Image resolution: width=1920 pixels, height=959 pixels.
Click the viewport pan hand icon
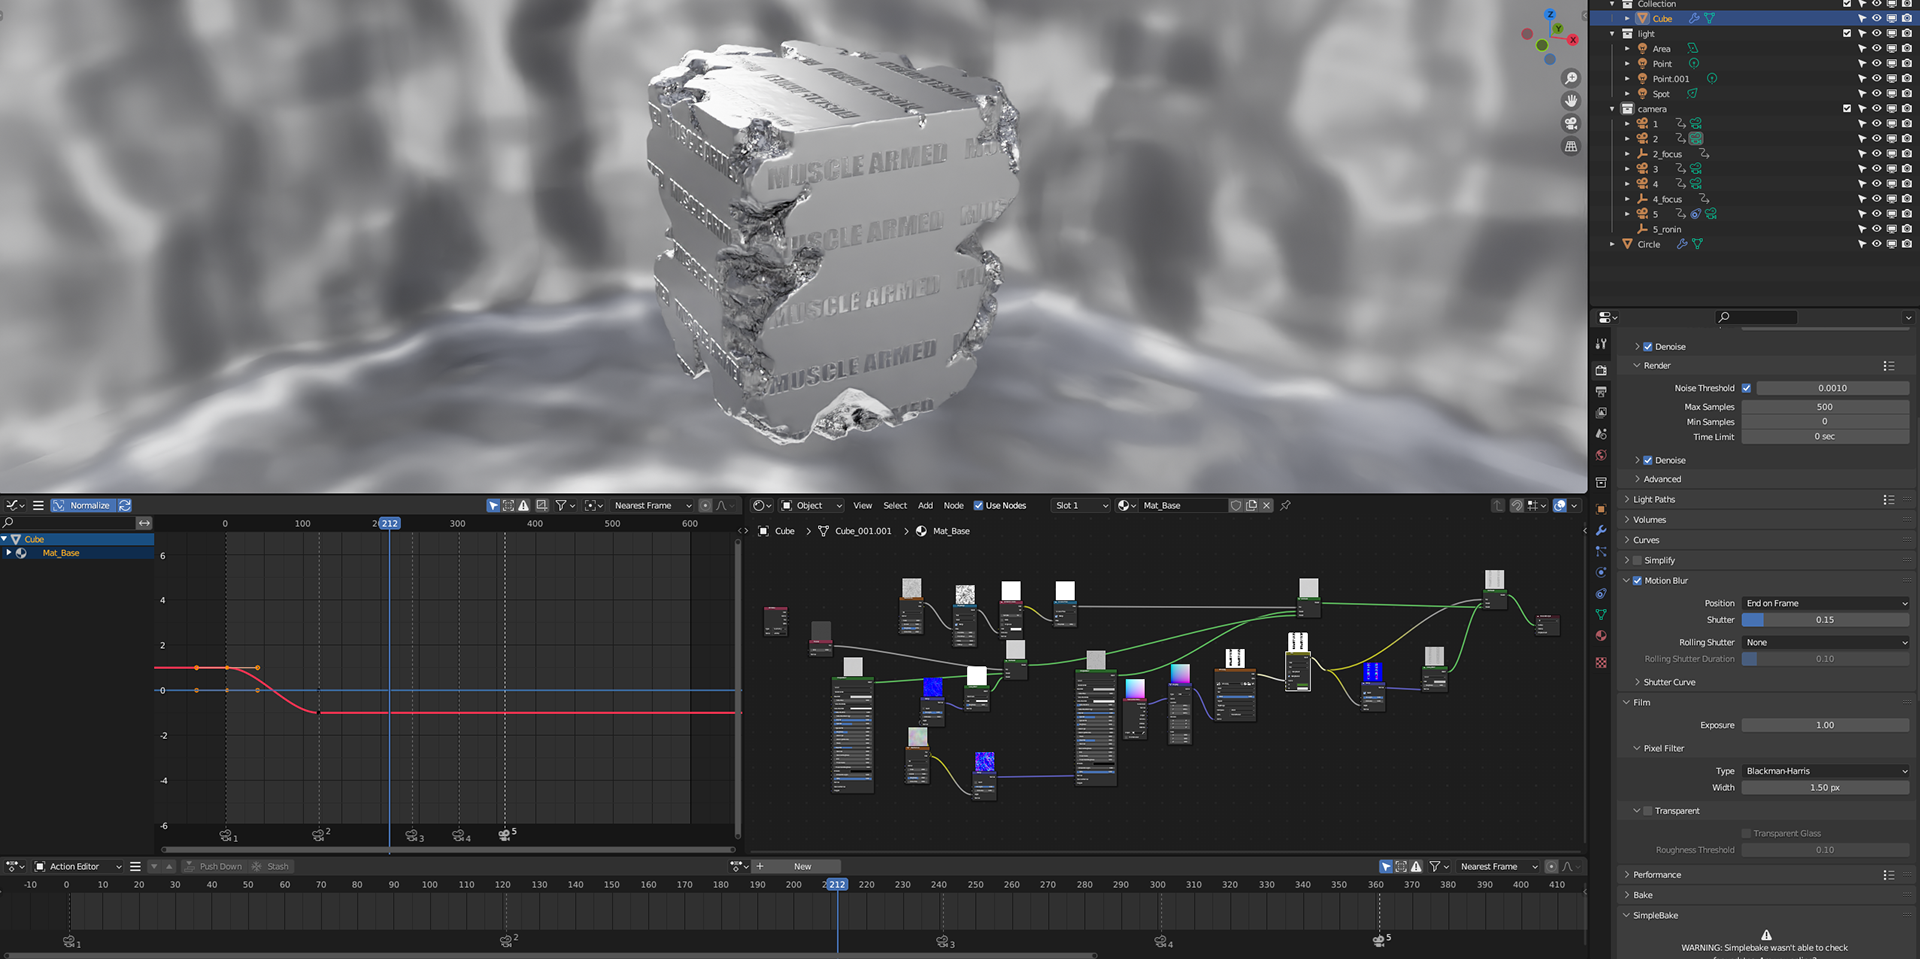pyautogui.click(x=1571, y=101)
